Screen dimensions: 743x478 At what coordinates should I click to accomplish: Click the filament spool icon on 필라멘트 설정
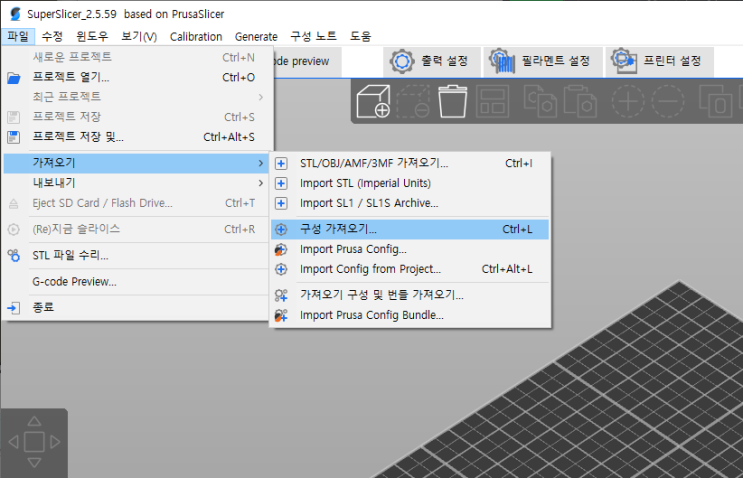[502, 61]
